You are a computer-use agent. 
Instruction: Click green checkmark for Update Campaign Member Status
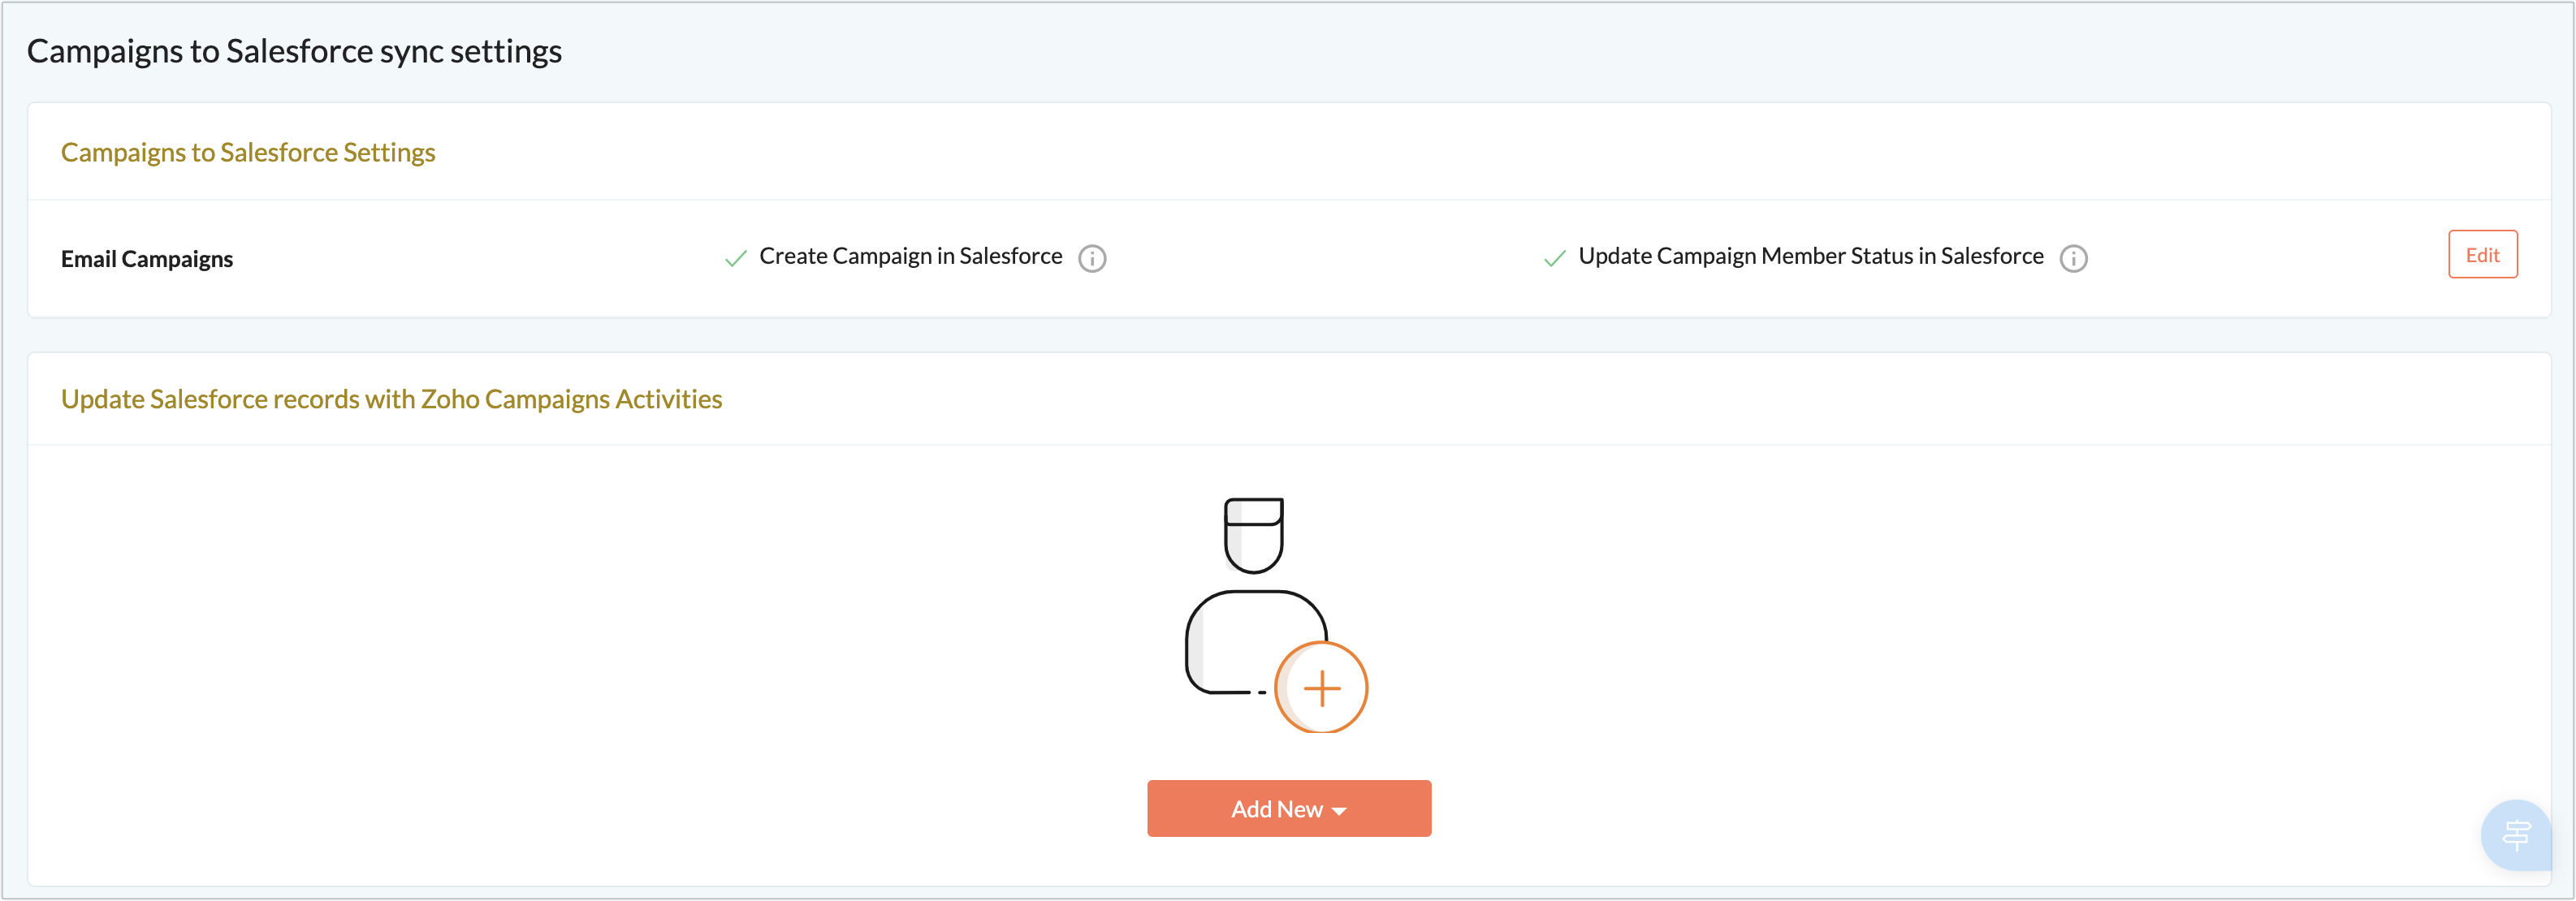(x=1554, y=258)
